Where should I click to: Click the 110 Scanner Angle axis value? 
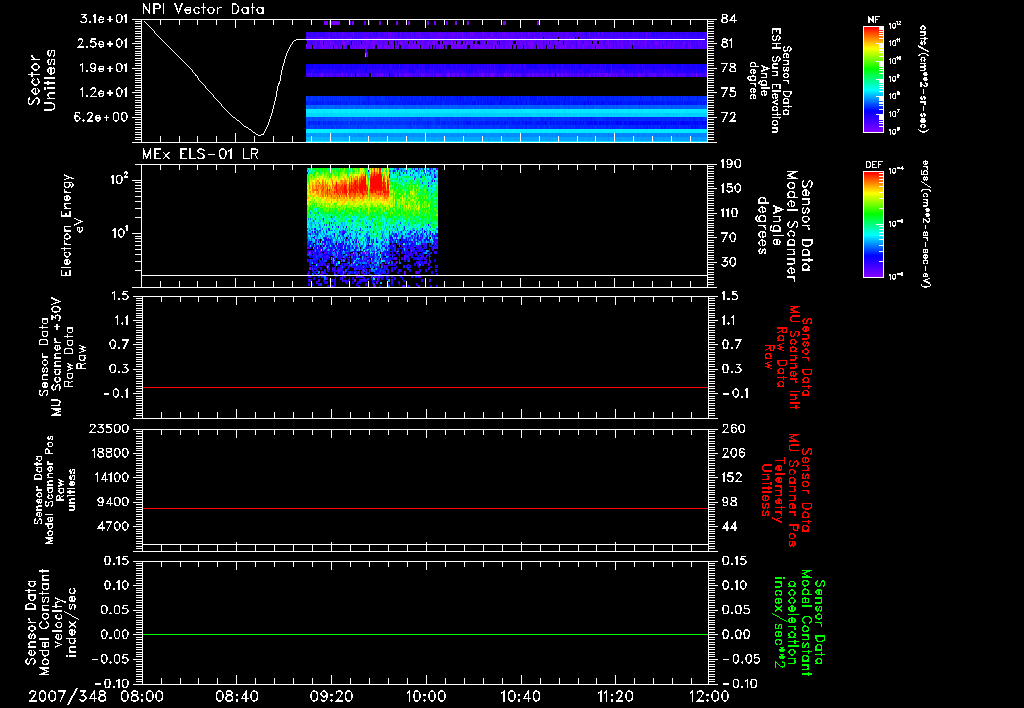coord(731,213)
